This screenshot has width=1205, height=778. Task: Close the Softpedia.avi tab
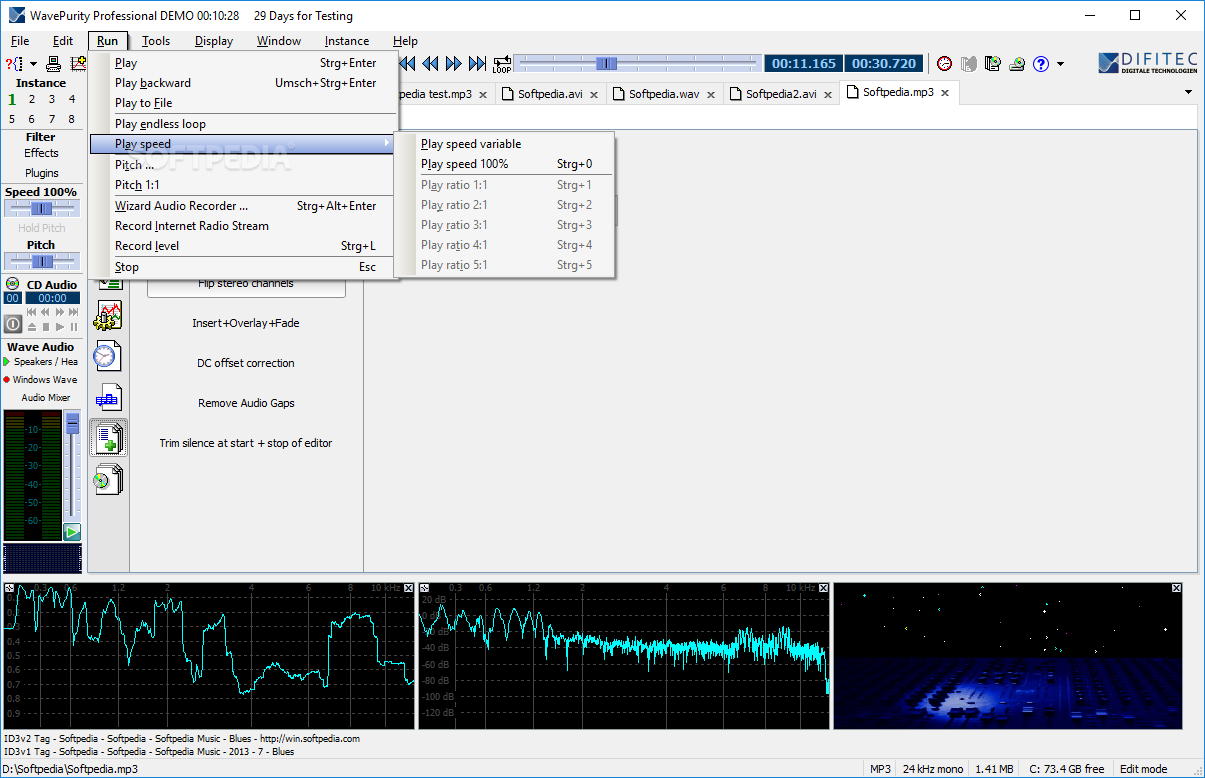click(x=594, y=94)
